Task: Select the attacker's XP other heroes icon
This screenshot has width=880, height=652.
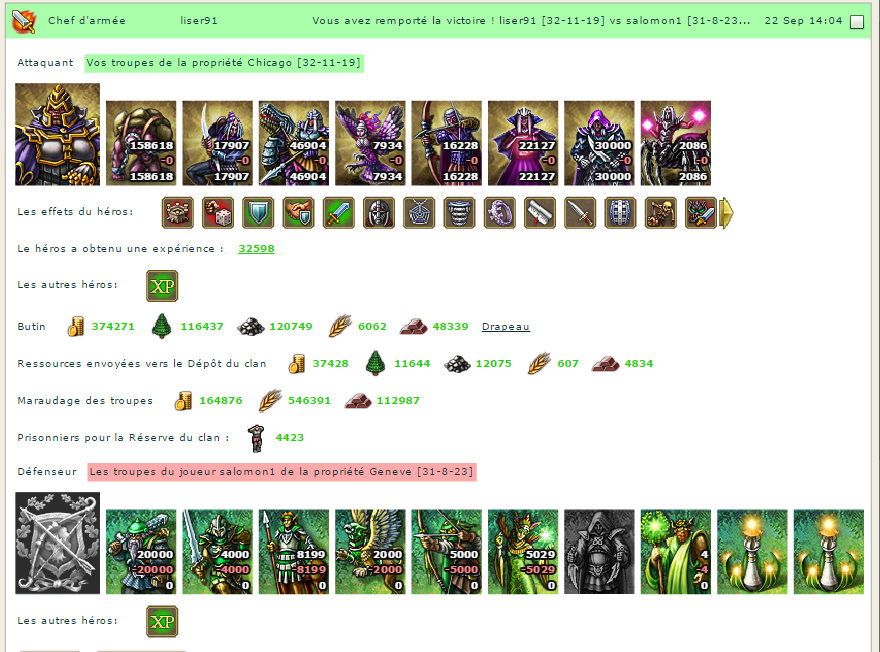Action: pos(162,286)
